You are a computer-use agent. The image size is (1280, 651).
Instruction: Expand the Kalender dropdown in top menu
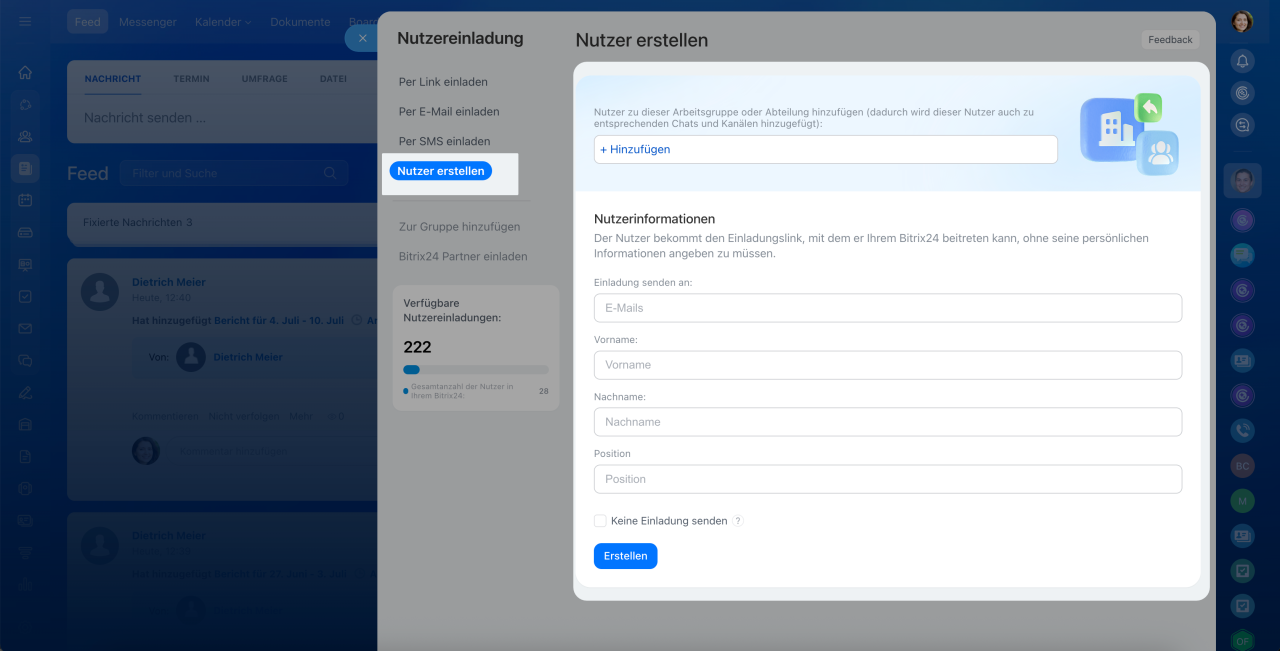223,22
